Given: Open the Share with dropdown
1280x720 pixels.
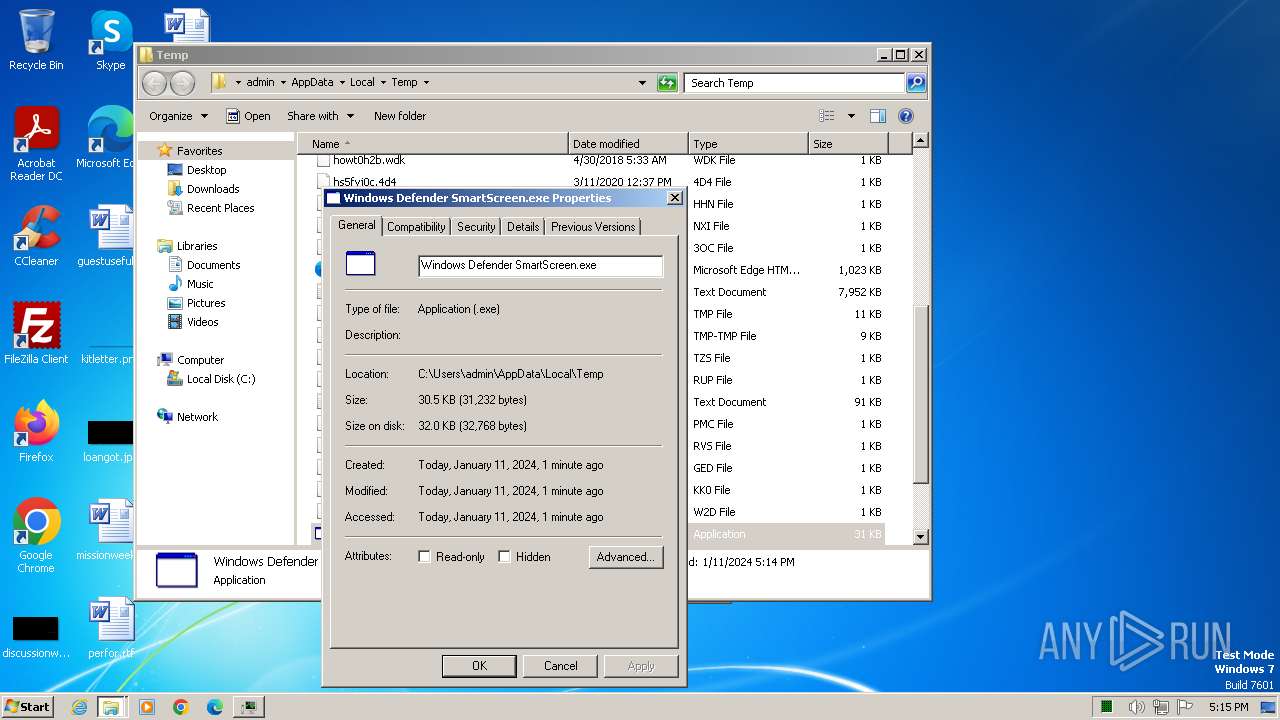Looking at the screenshot, I should [x=319, y=116].
